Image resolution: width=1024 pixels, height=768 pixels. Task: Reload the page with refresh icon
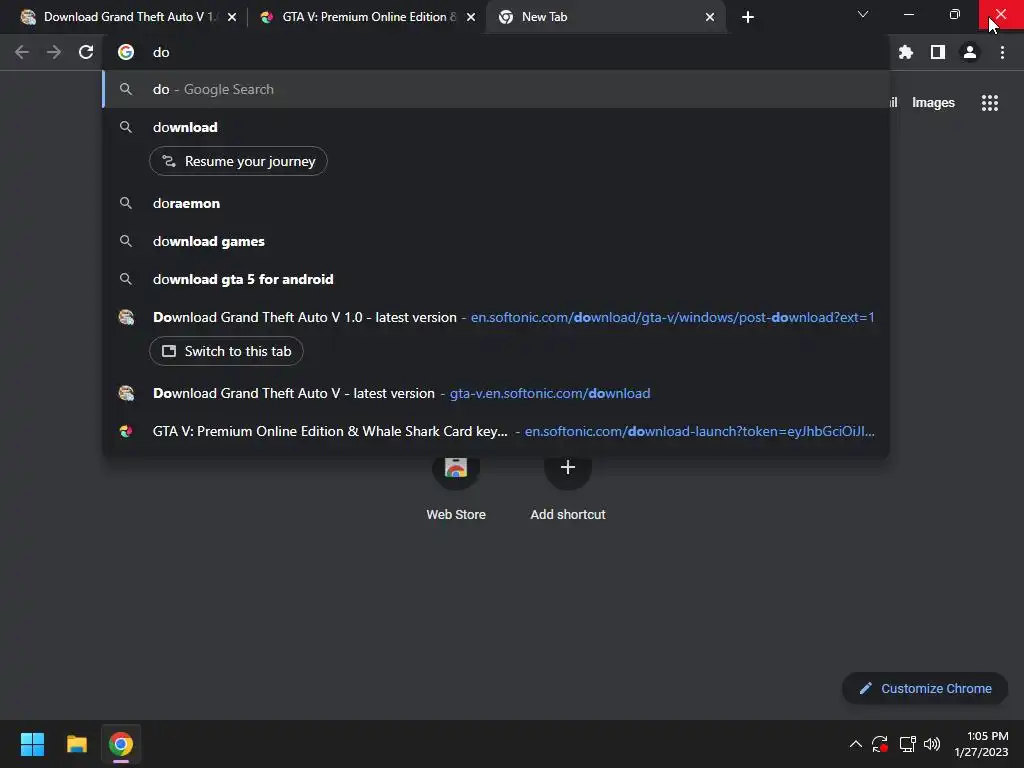(x=86, y=52)
